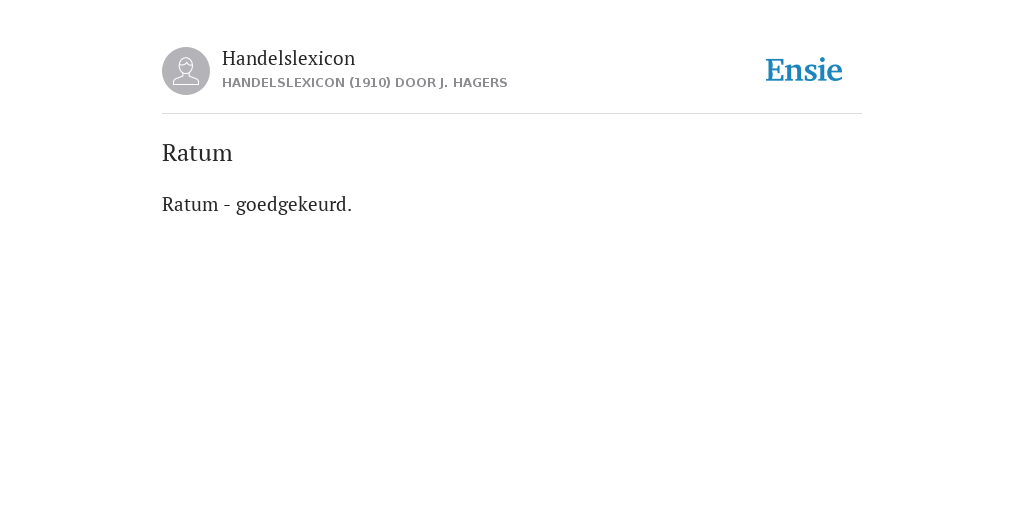Click the period ending the goedgekeurd definition

(x=349, y=211)
